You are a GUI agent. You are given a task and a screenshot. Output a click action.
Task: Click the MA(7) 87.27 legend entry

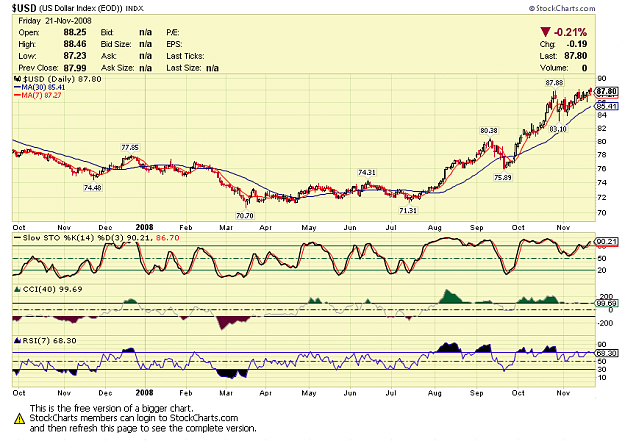37,95
